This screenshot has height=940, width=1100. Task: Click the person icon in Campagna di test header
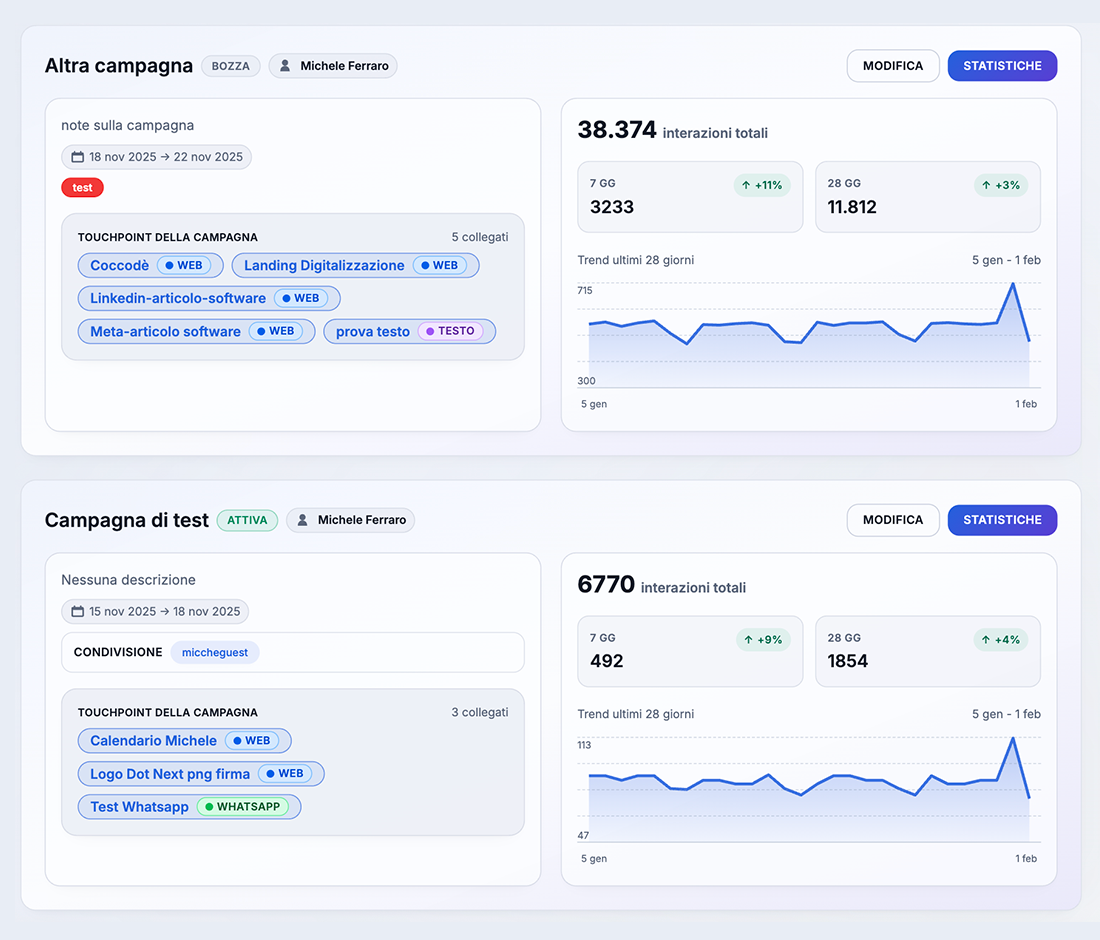click(302, 520)
